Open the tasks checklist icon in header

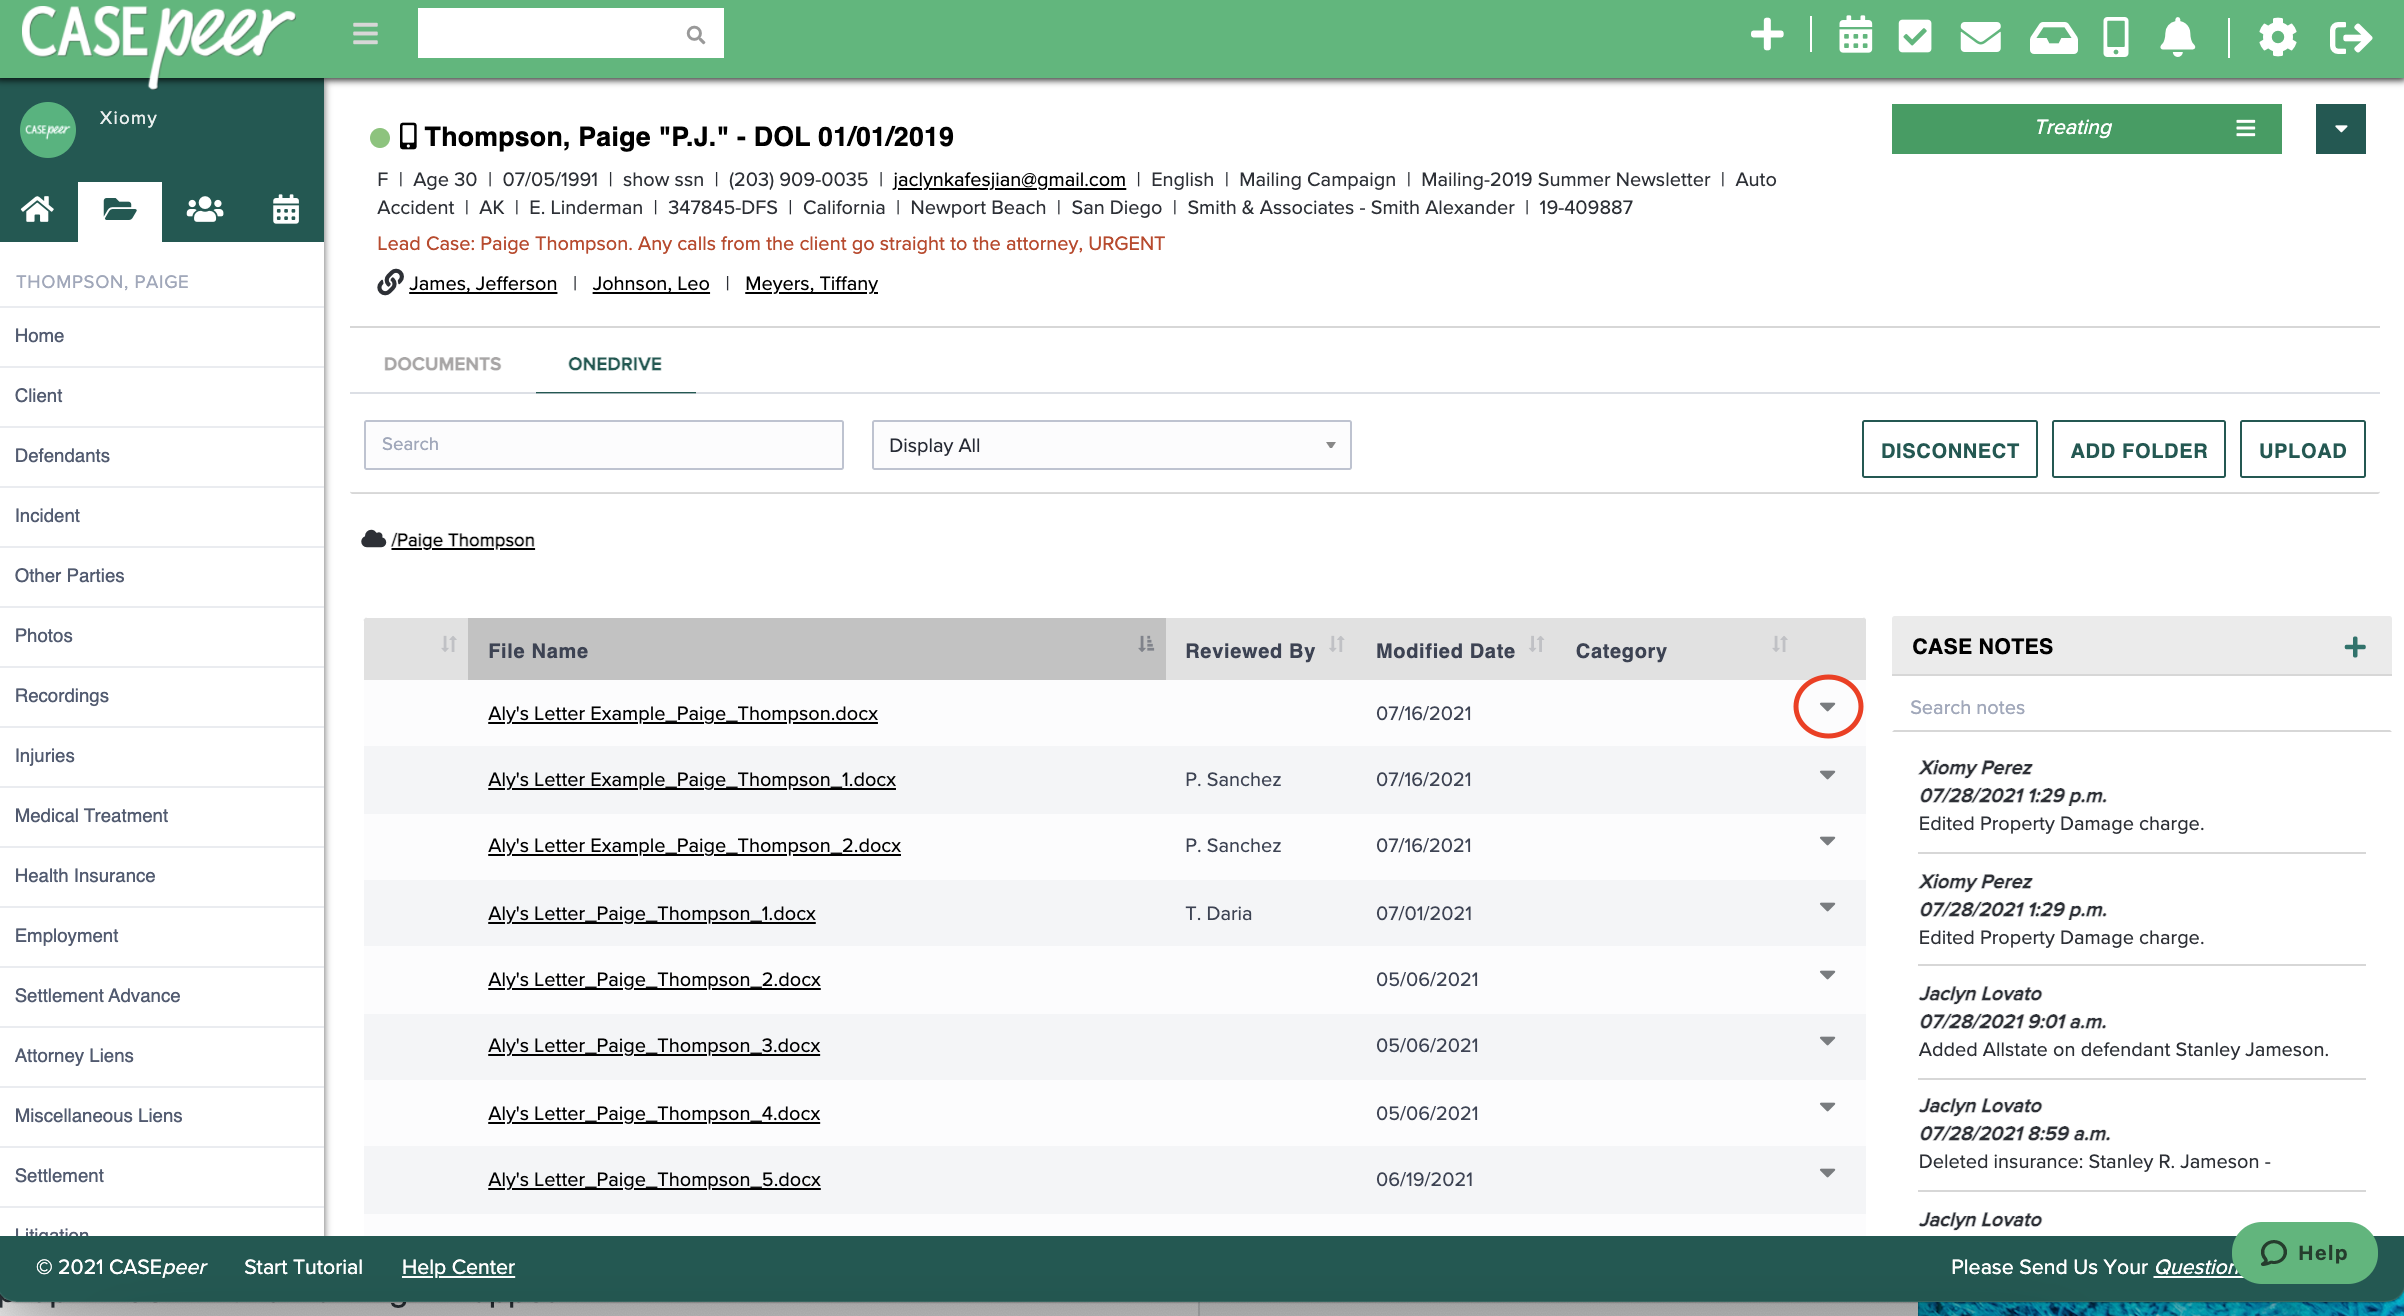1917,36
